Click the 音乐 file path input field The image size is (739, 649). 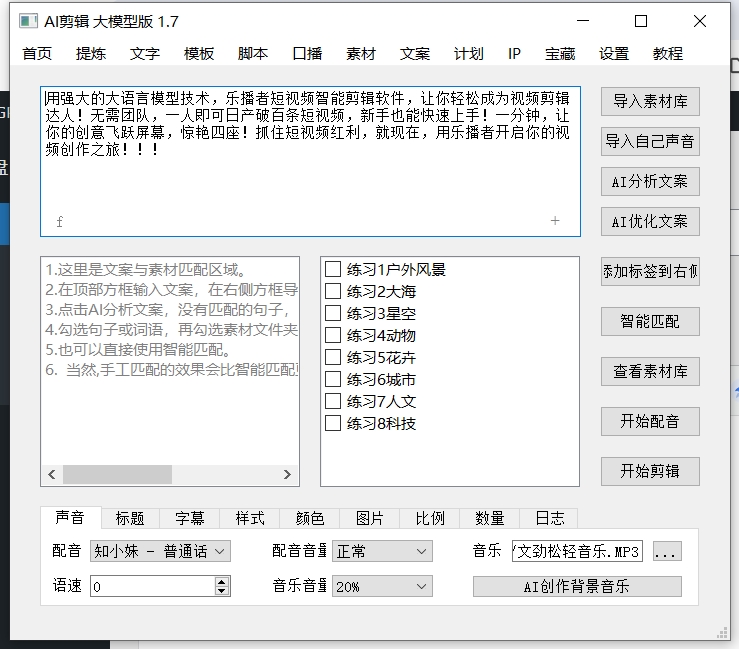[x=576, y=551]
